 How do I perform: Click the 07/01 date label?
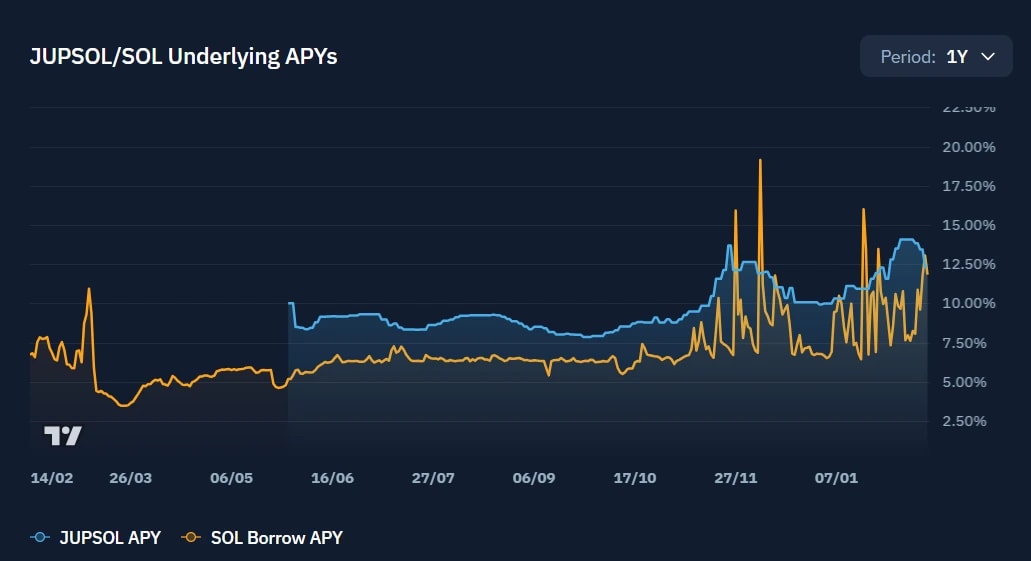(x=836, y=478)
